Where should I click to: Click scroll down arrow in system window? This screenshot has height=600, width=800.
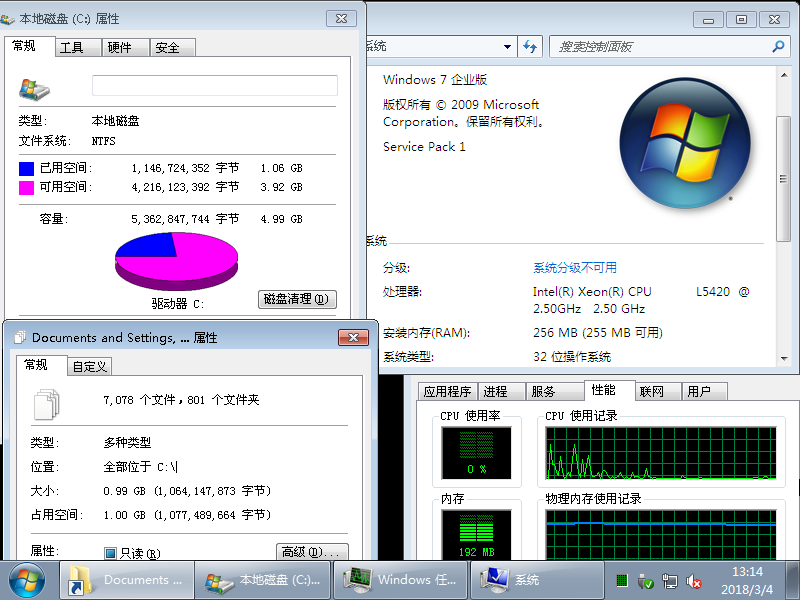click(784, 359)
